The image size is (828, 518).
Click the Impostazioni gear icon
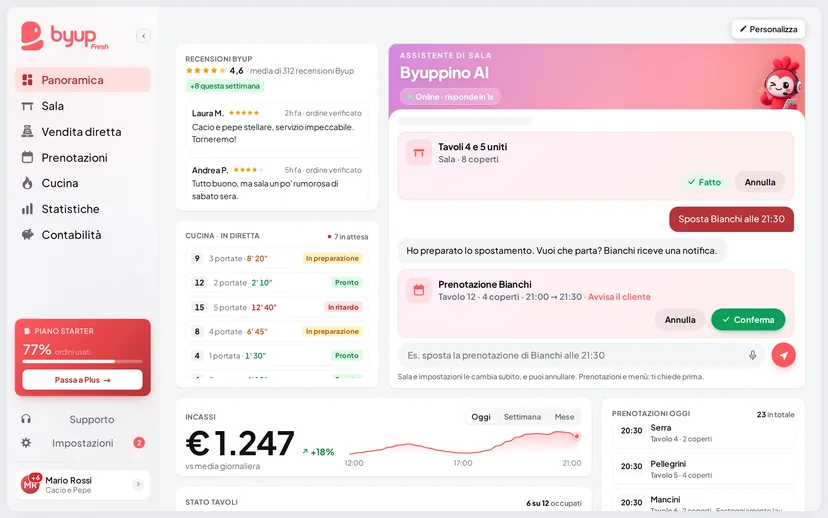point(26,442)
